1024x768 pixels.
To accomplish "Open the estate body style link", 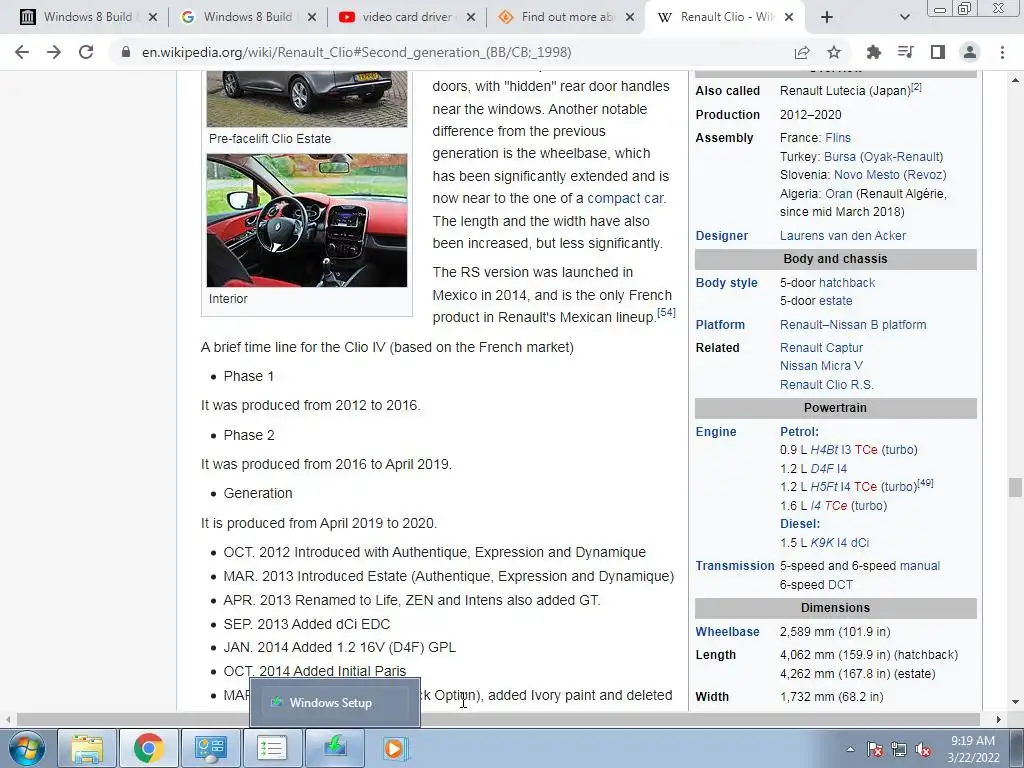I will point(836,301).
